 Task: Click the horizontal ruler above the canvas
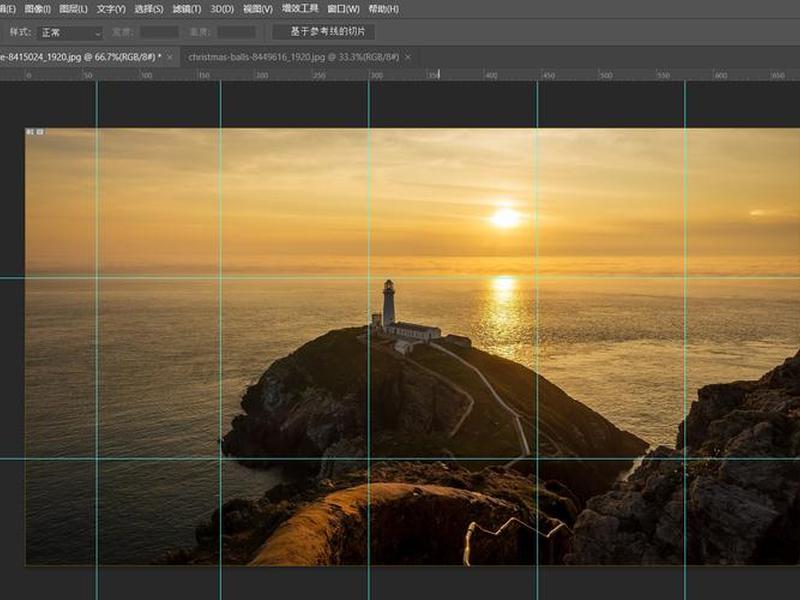pos(400,75)
